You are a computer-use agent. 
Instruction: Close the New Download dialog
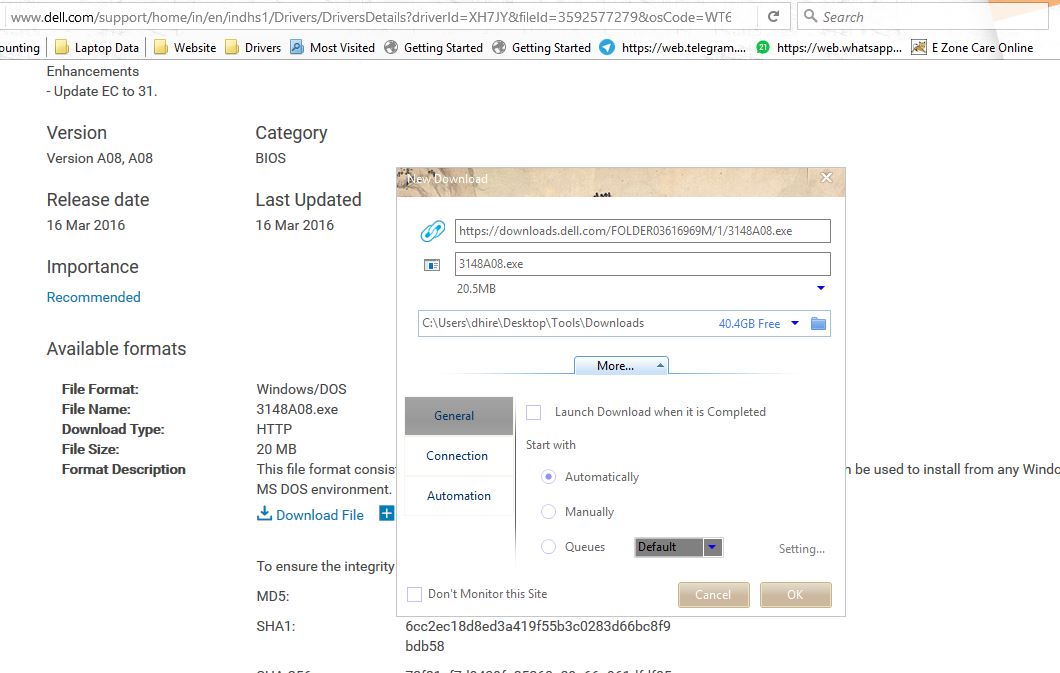[x=826, y=178]
